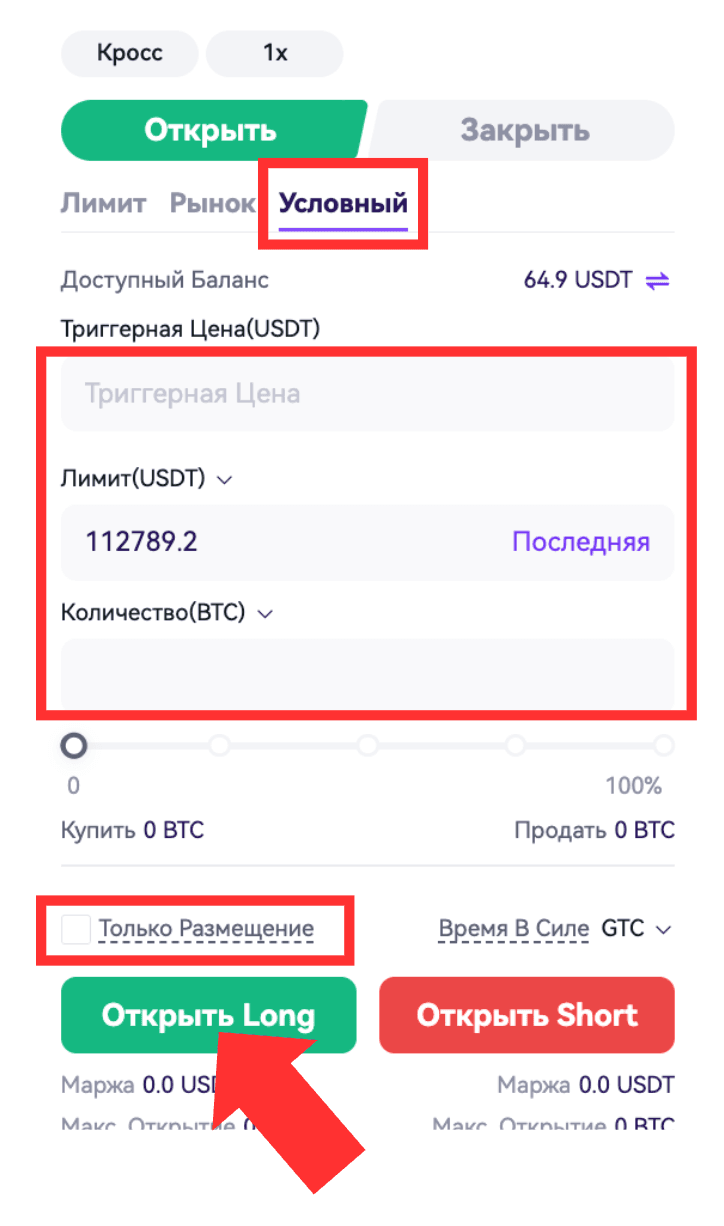This screenshot has width=724, height=1226.
Task: Click the Последняя last price link
Action: 581,542
